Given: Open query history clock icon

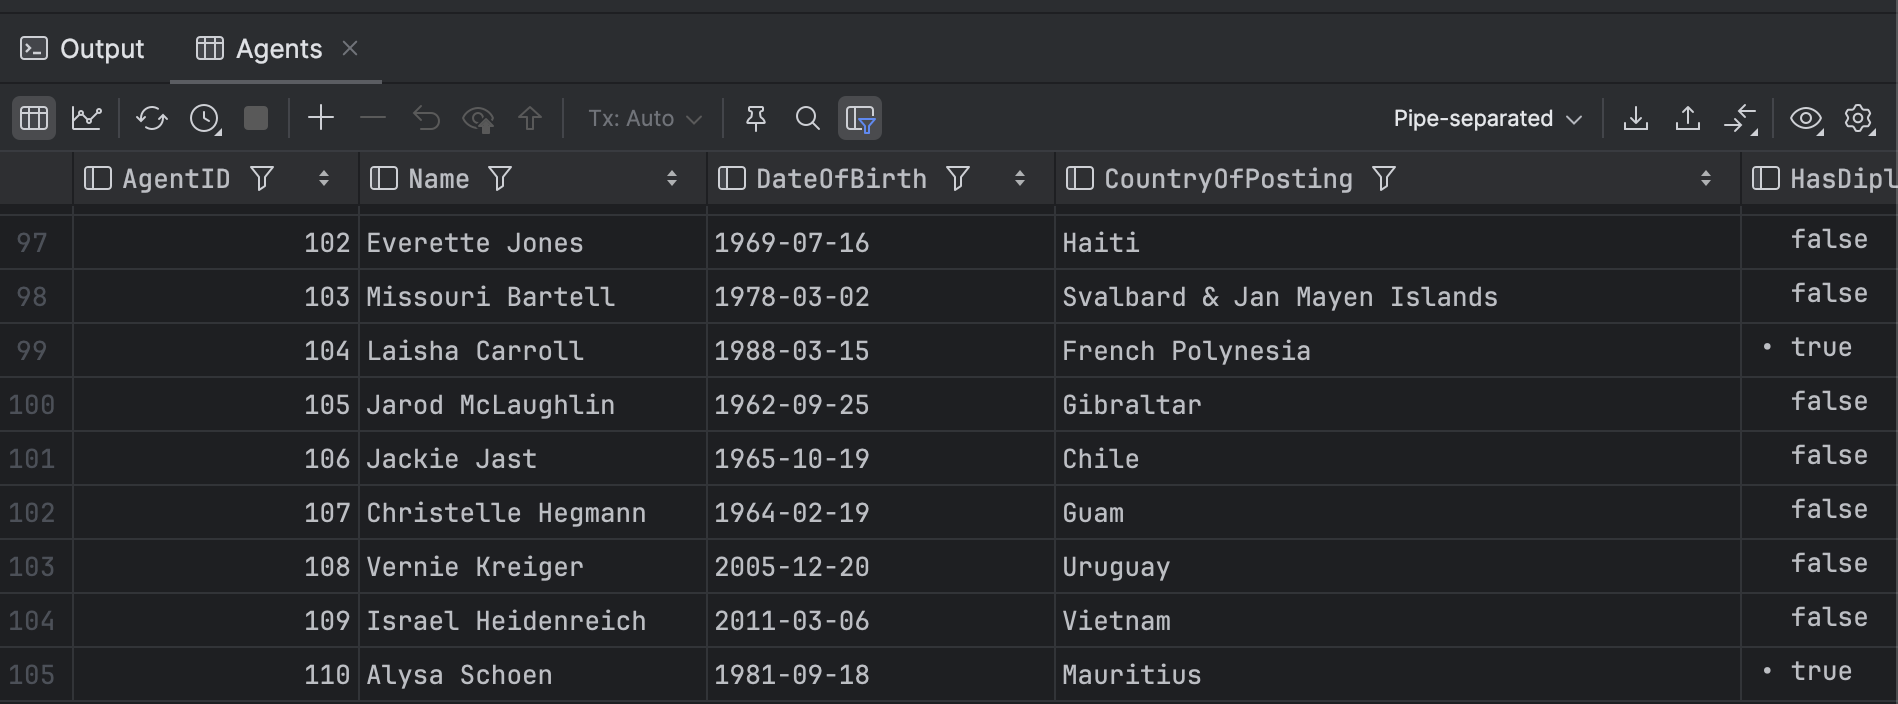Looking at the screenshot, I should tap(205, 118).
